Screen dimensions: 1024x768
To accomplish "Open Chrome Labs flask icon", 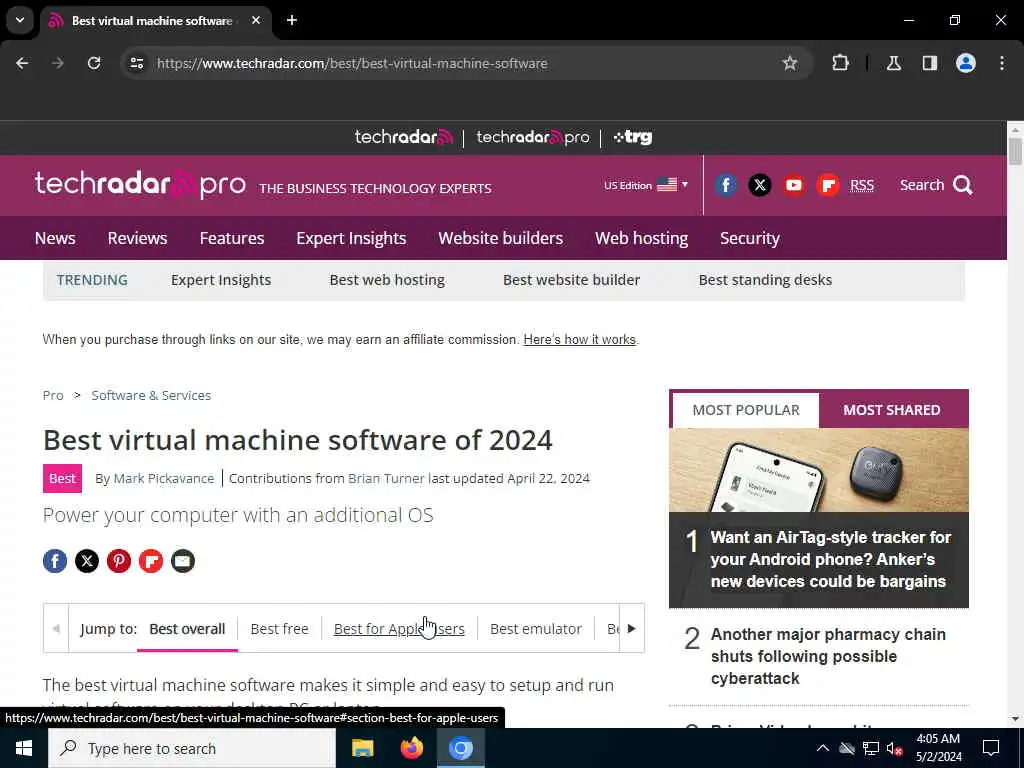I will coord(894,63).
